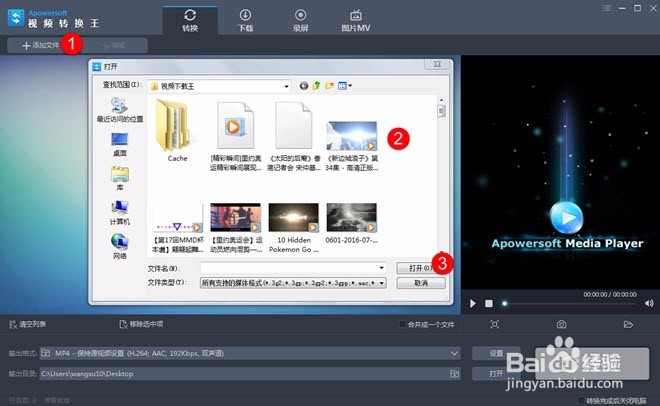Open the main menu list icon in title bar
This screenshot has width=660, height=406.
tap(607, 8)
